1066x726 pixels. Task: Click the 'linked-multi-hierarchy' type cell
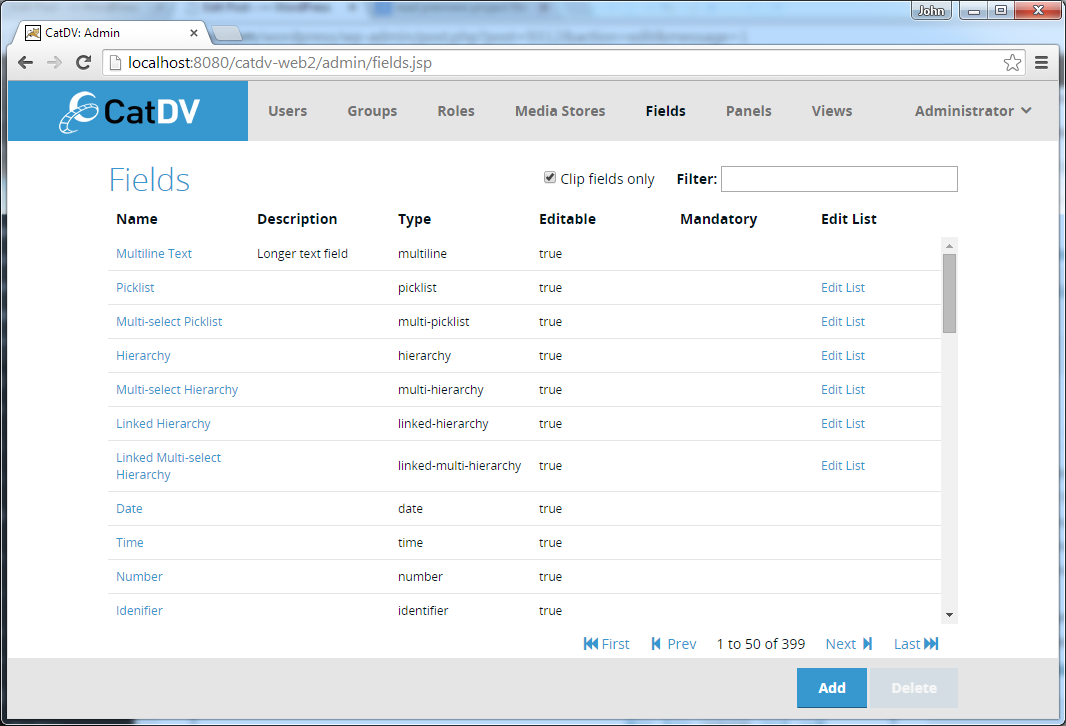click(460, 466)
